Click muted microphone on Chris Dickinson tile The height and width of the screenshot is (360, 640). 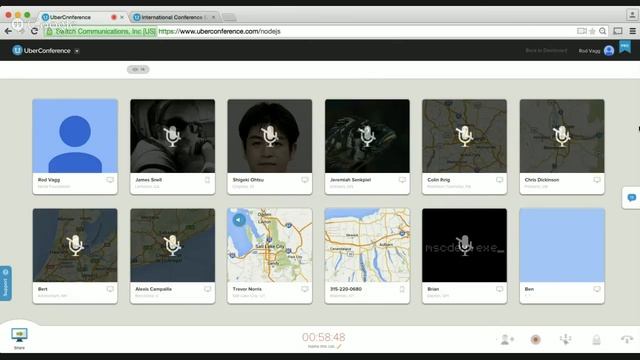562,136
